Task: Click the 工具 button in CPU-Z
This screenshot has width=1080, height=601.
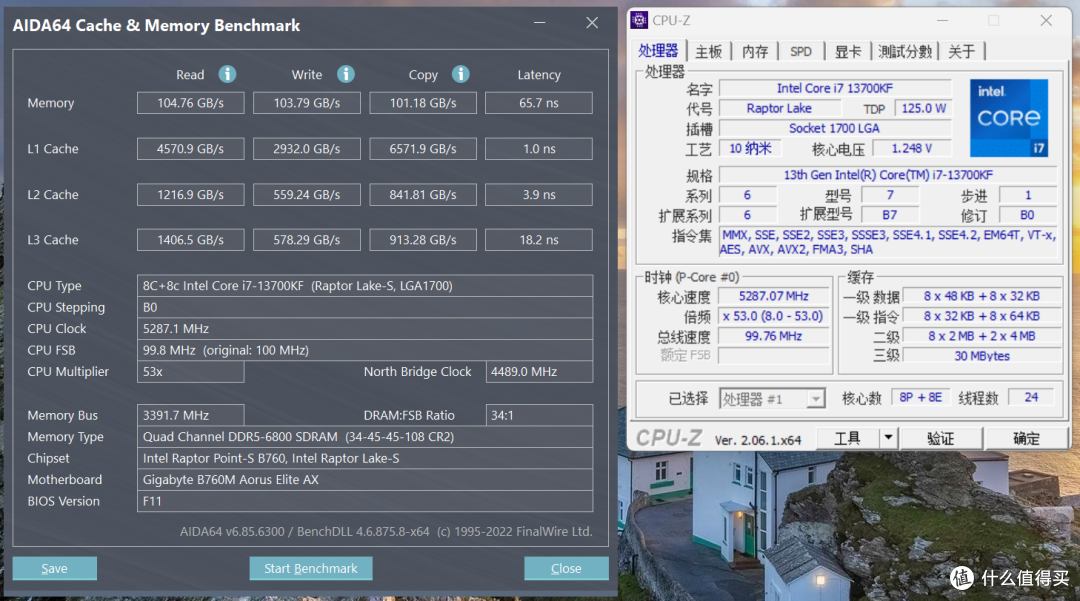Action: click(x=848, y=438)
